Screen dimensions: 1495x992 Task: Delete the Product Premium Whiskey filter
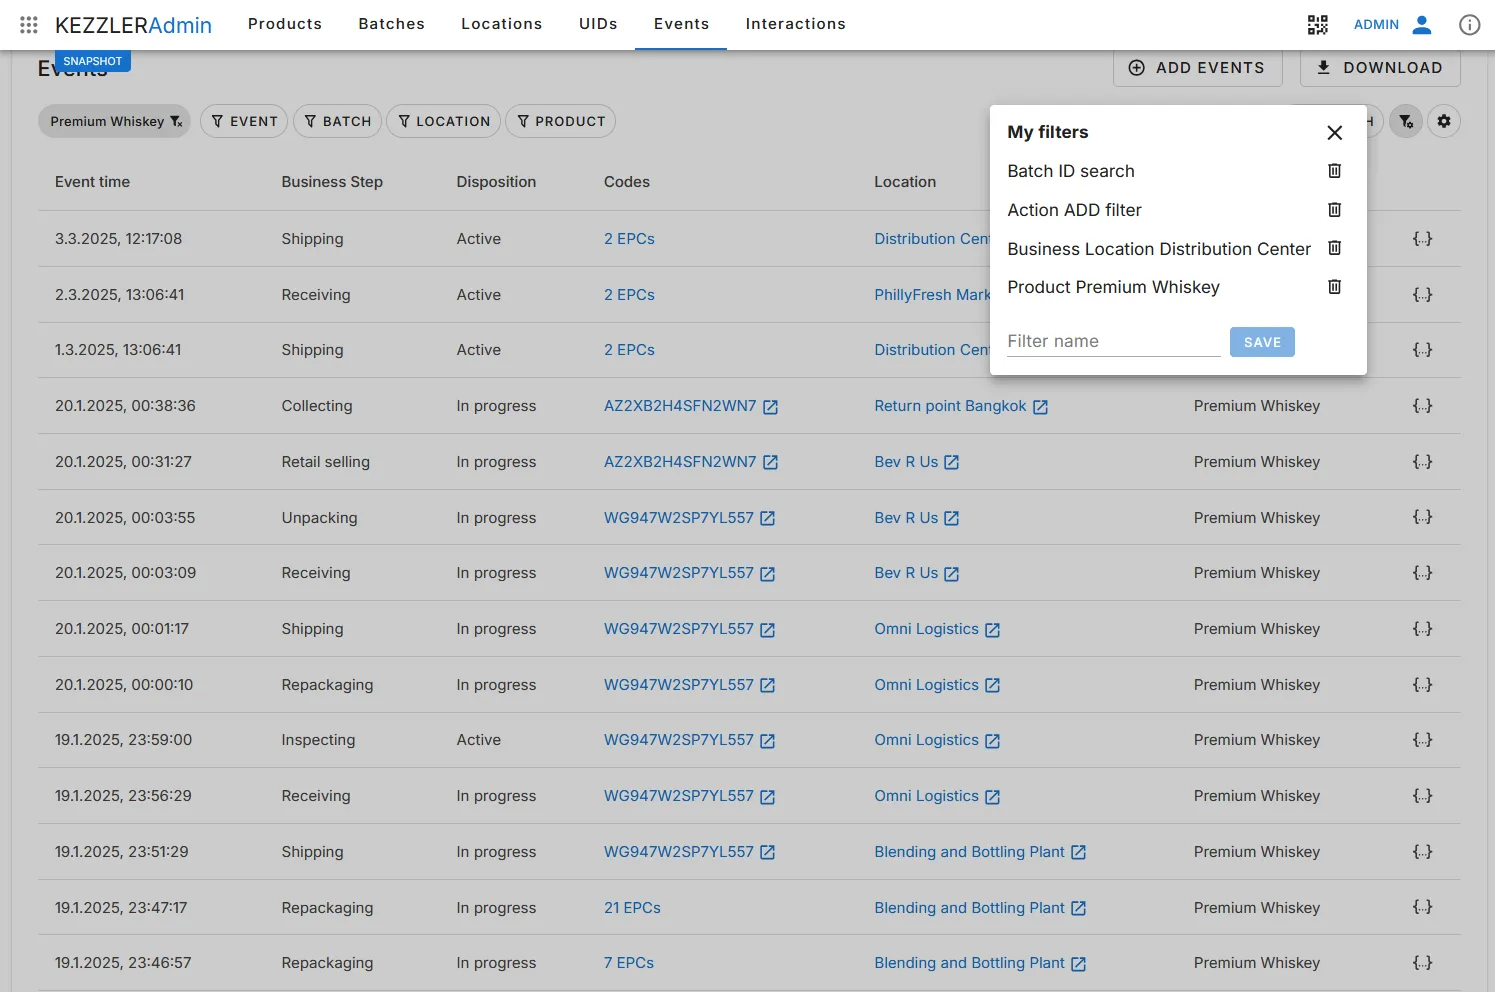tap(1334, 287)
